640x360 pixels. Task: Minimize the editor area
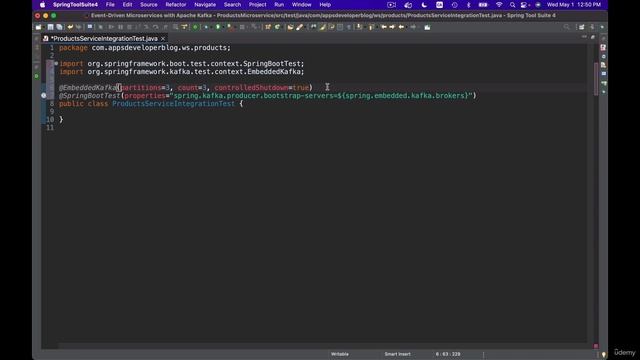[x=584, y=37]
